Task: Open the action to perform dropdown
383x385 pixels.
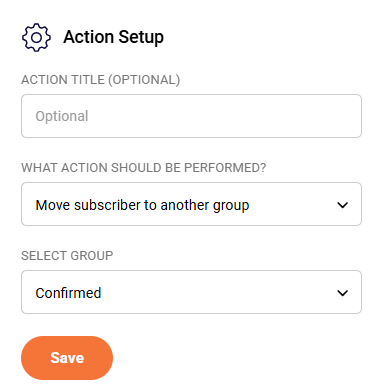Action: (191, 204)
